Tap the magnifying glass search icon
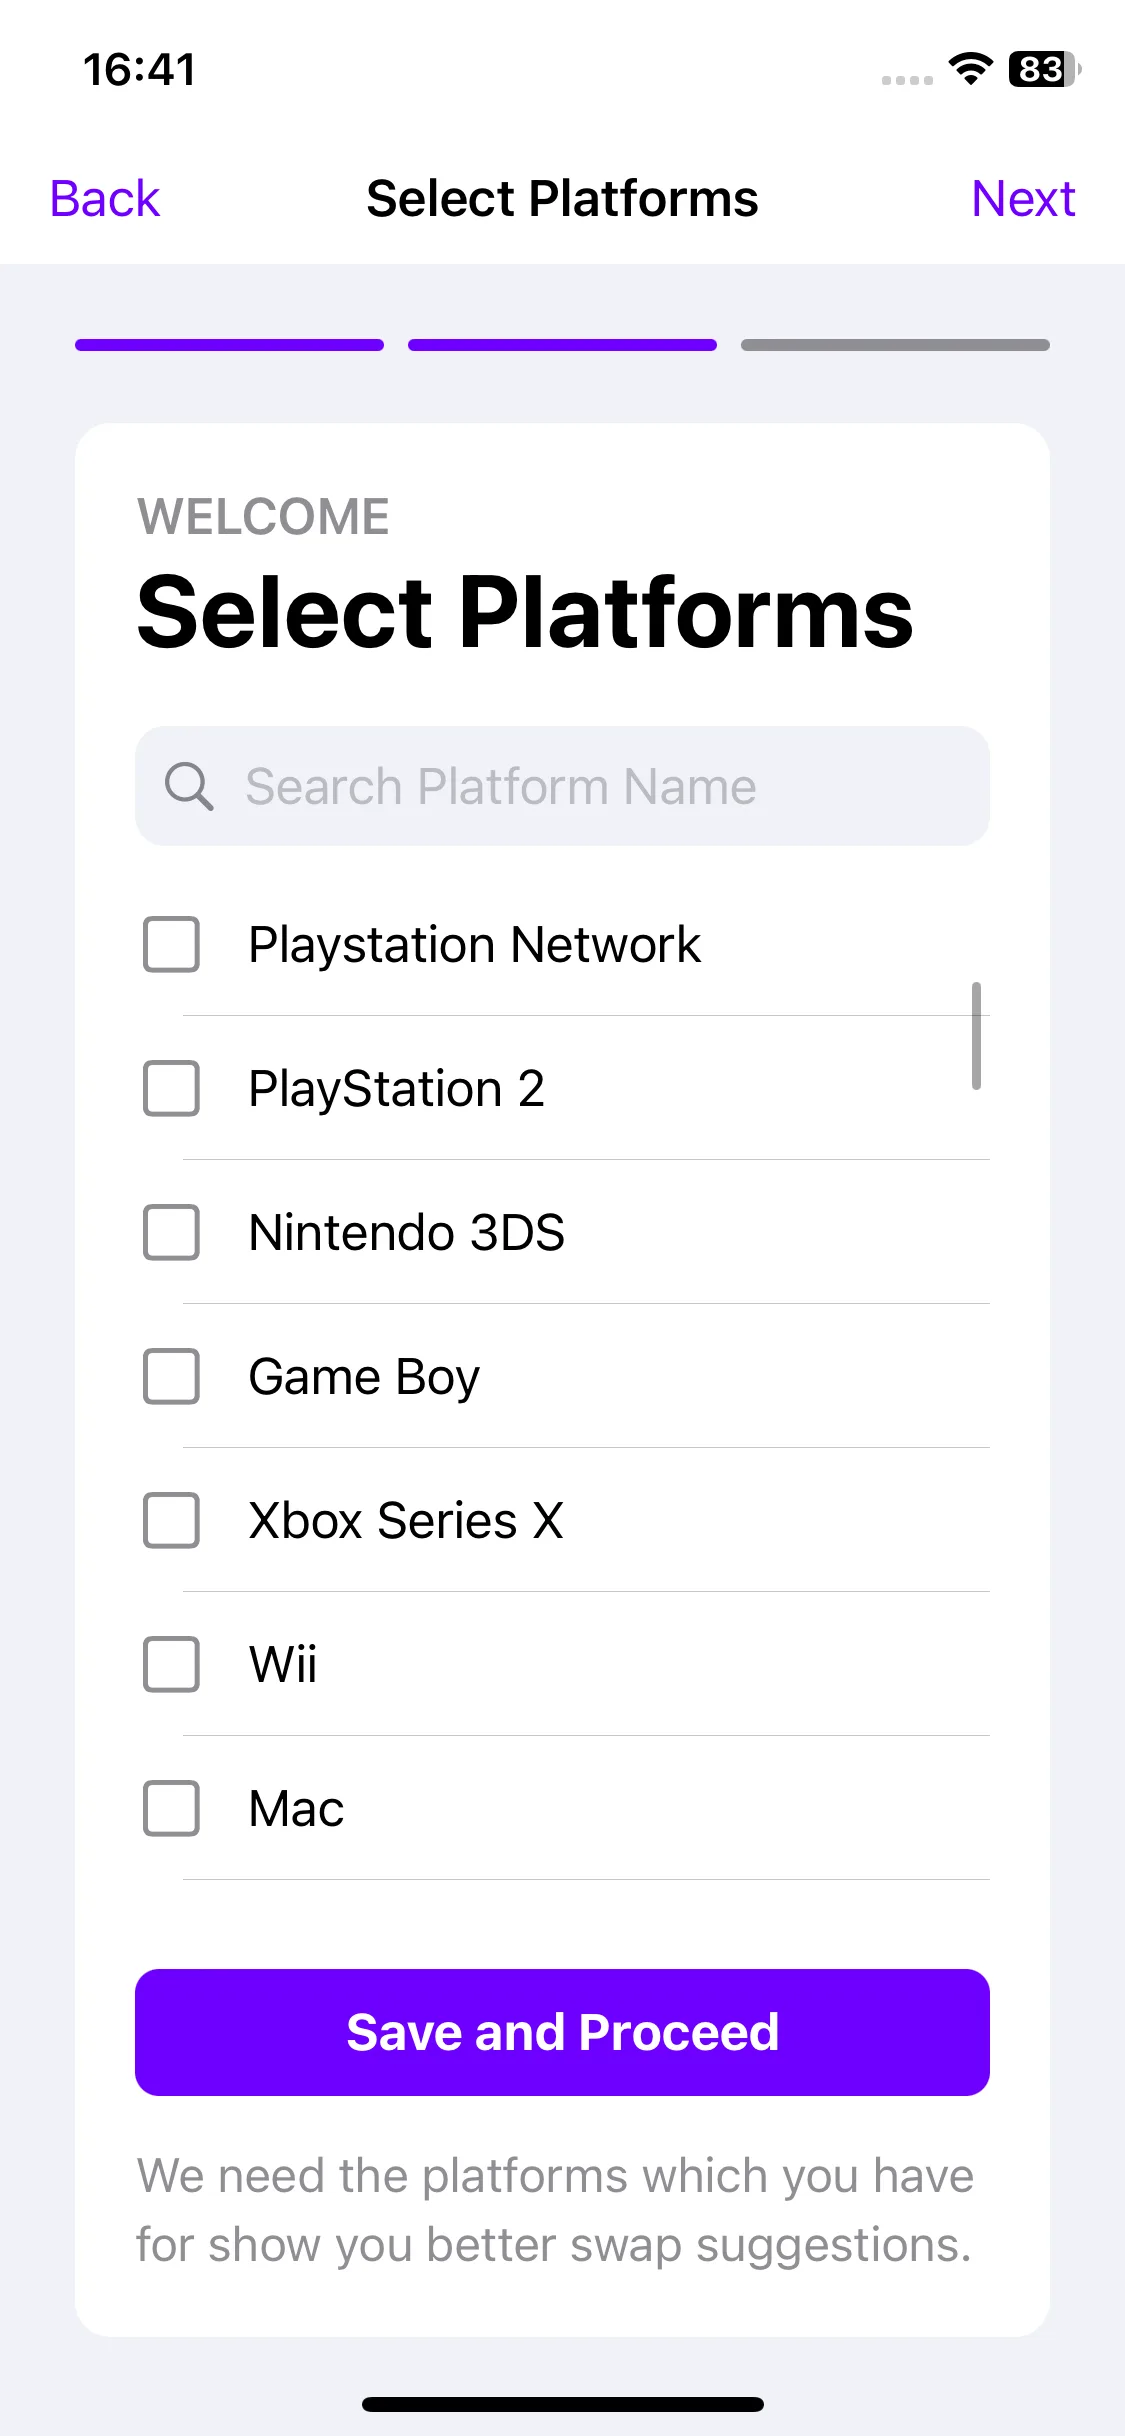 [189, 786]
